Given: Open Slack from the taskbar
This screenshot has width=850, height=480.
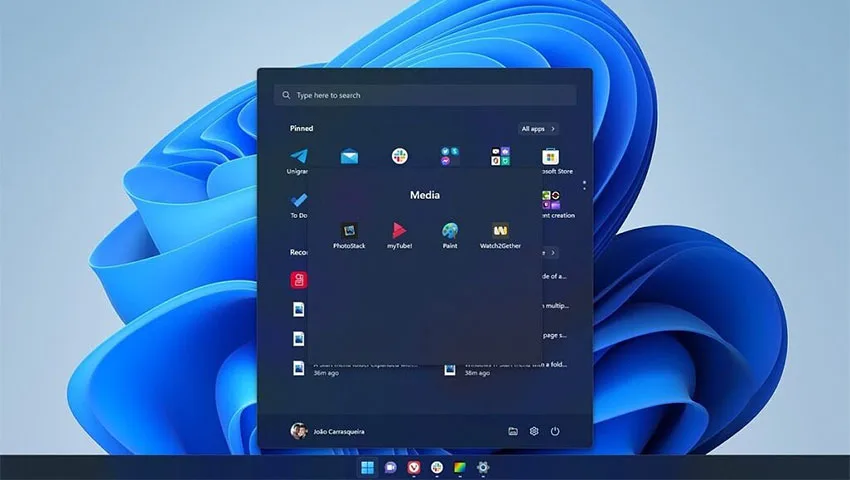Looking at the screenshot, I should pyautogui.click(x=437, y=467).
